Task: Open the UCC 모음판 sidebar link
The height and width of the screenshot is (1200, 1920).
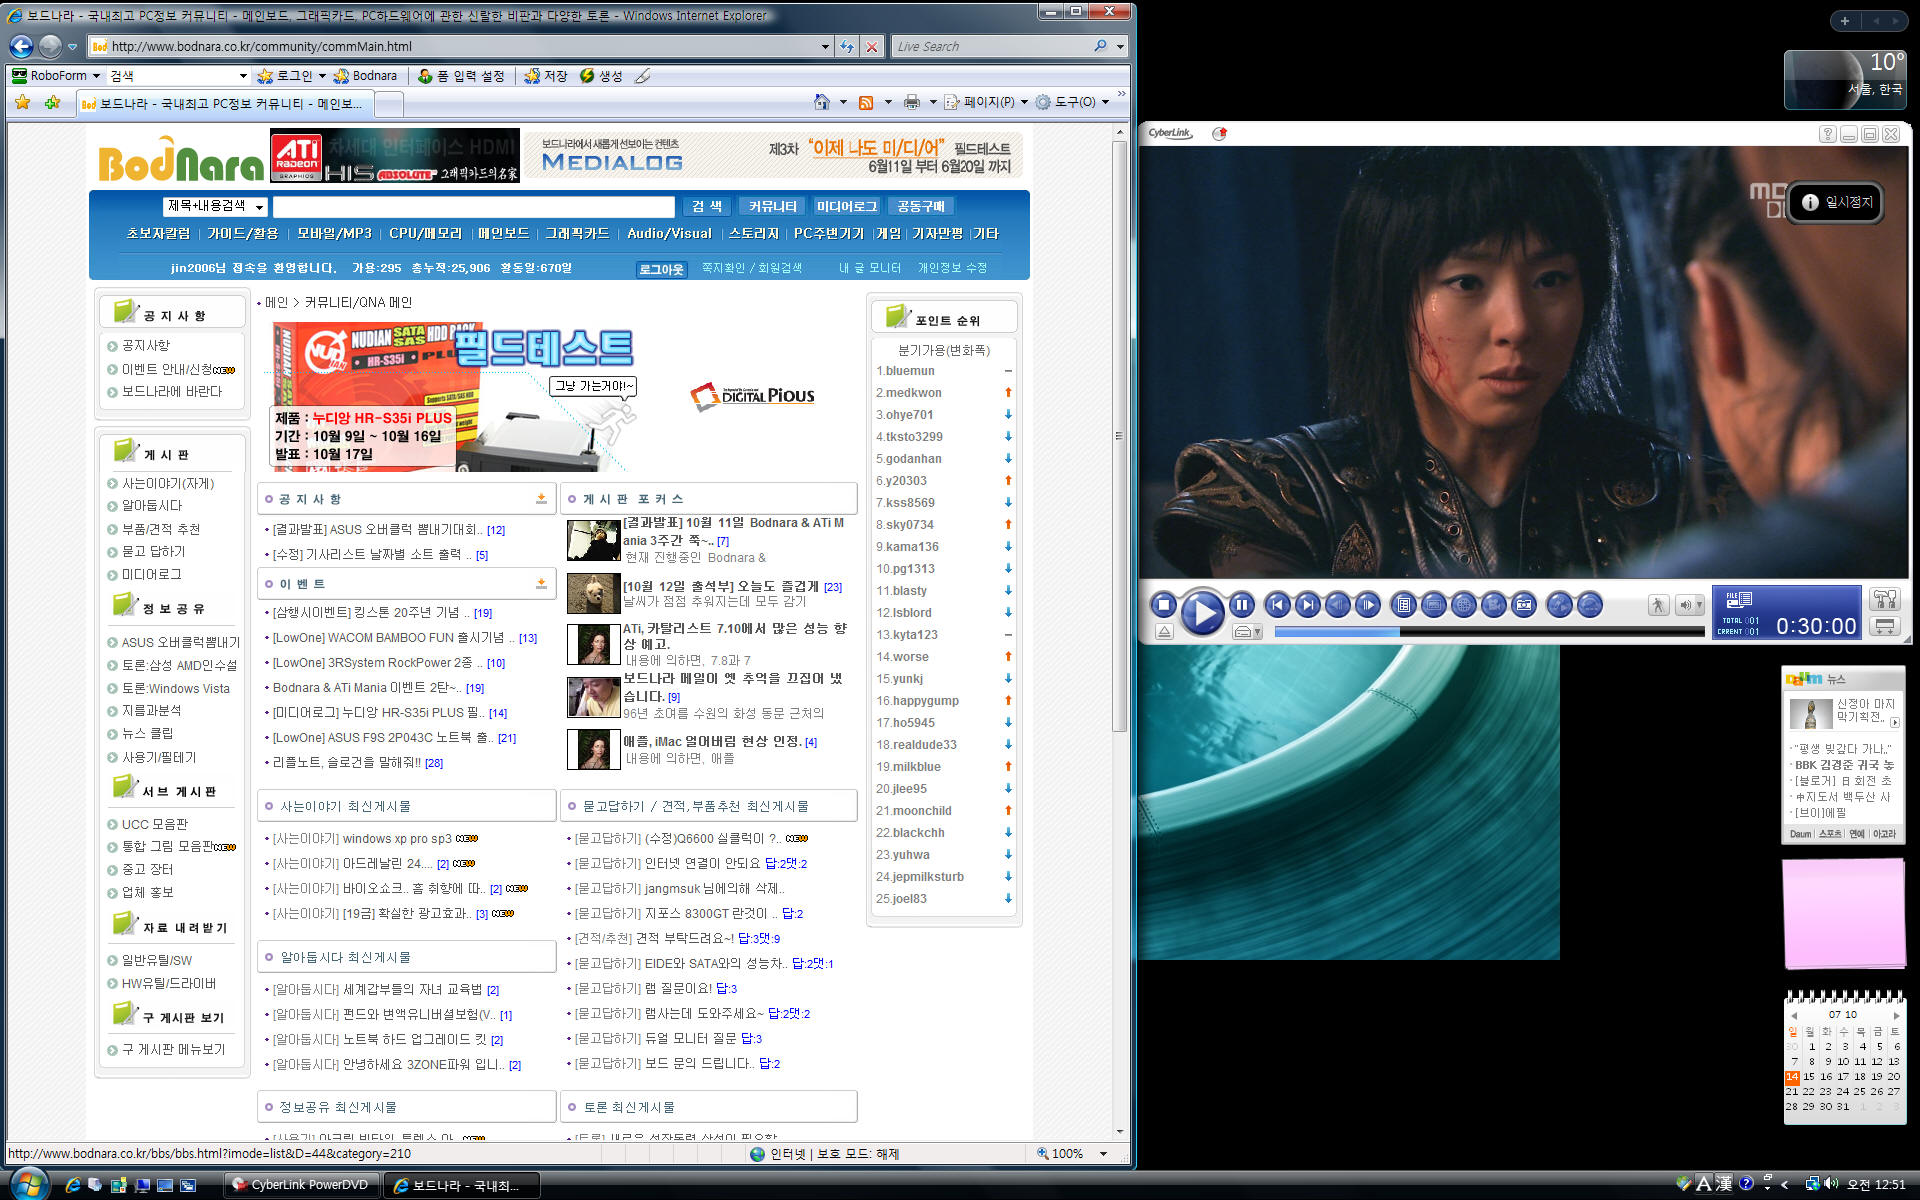Action: 155,824
